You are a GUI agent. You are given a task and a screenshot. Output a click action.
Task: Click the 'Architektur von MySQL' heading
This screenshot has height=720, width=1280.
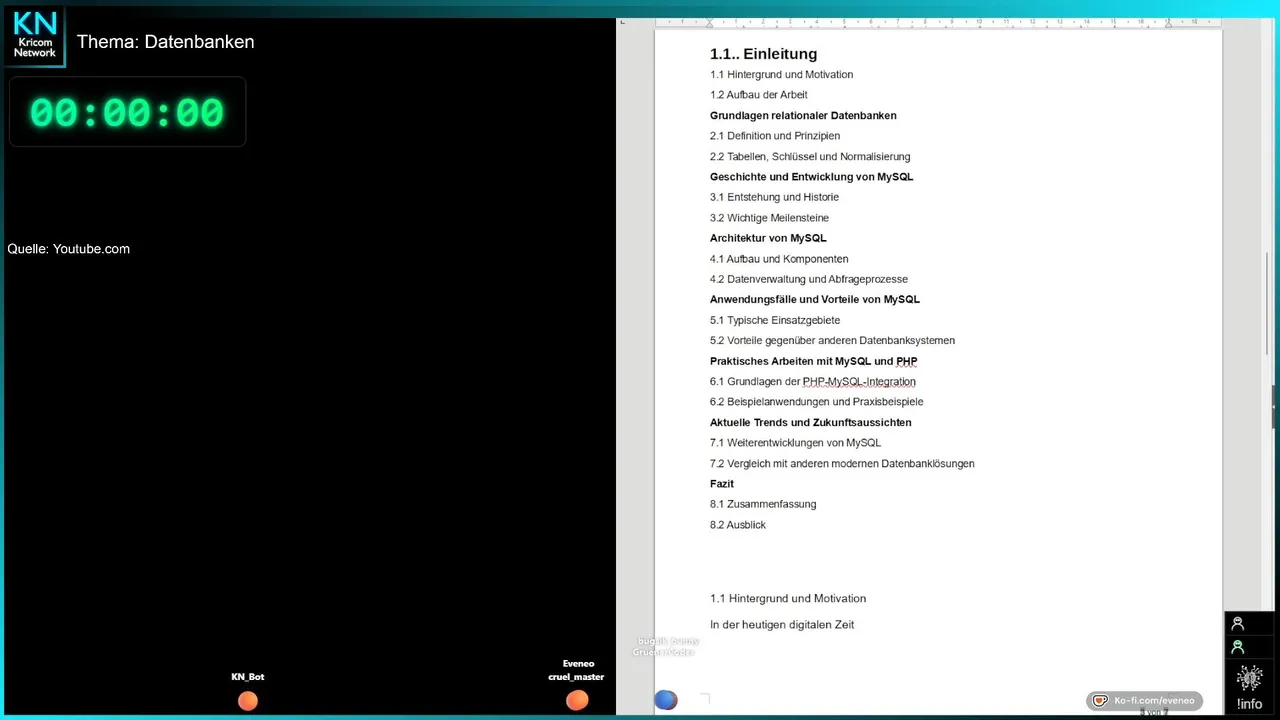[x=768, y=238]
